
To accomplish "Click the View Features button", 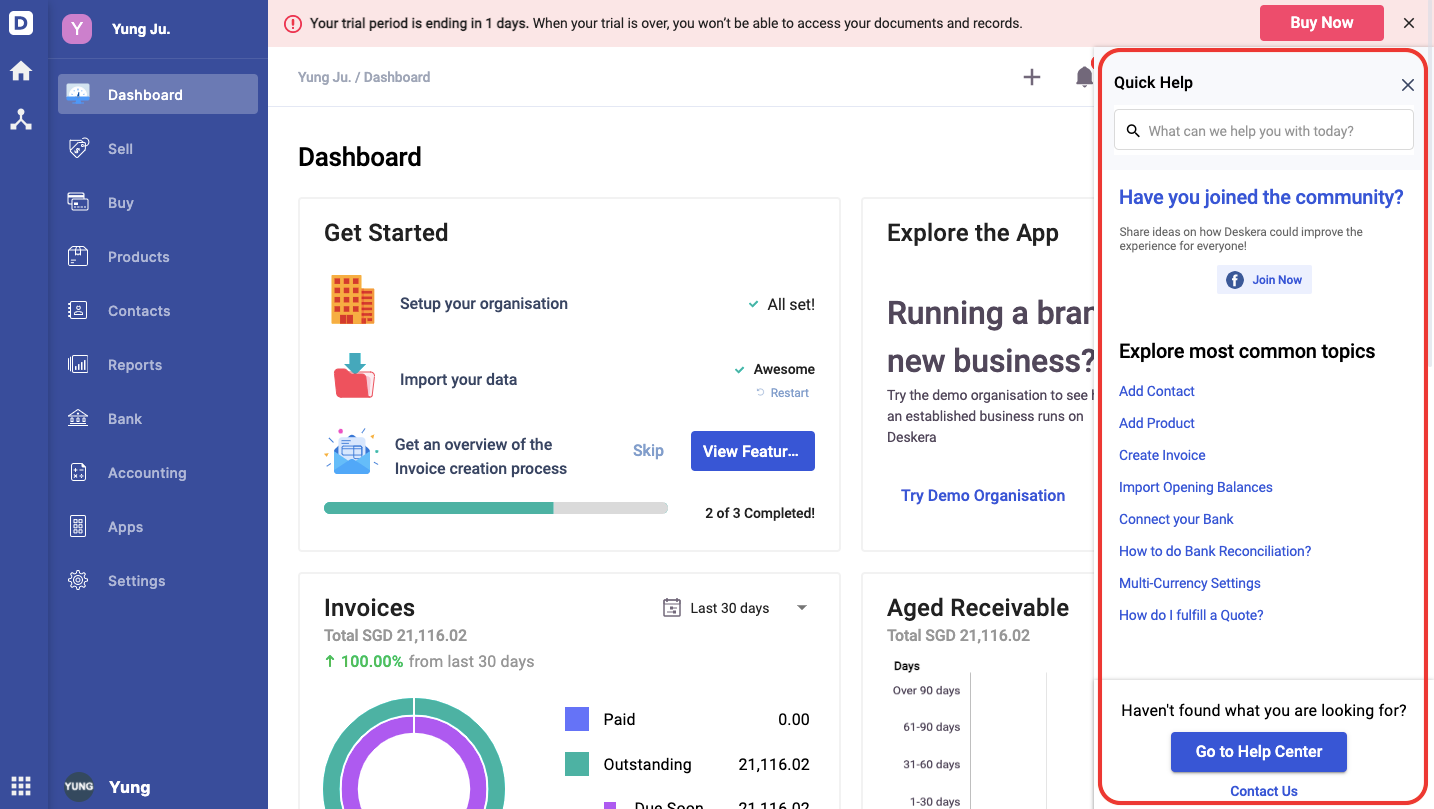I will [752, 451].
